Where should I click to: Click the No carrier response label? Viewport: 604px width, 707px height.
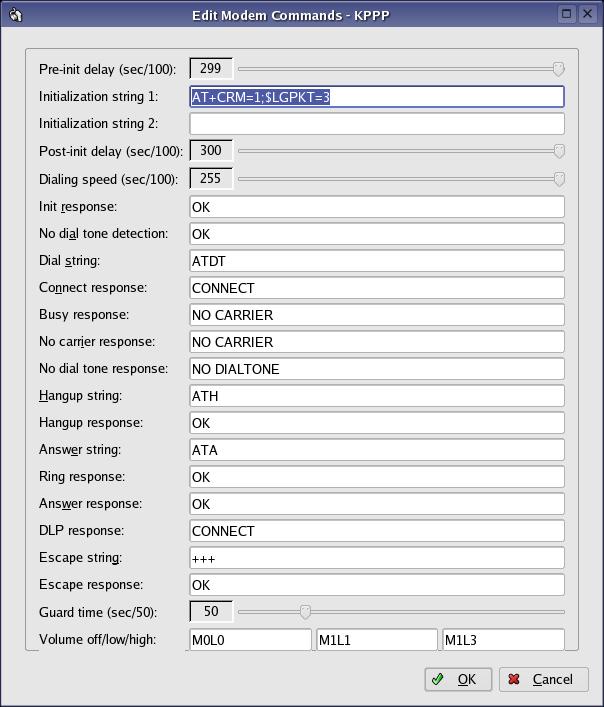coord(97,342)
